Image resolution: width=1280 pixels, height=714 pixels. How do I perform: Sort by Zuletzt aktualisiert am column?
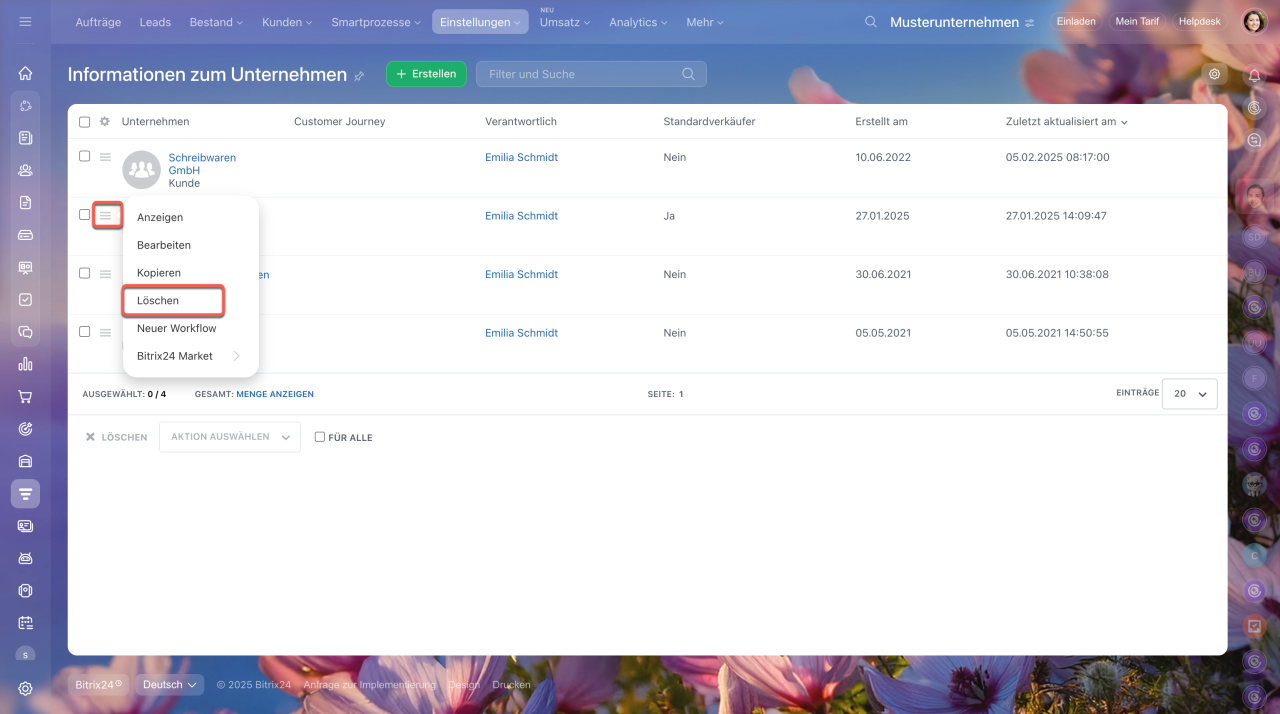(1067, 122)
